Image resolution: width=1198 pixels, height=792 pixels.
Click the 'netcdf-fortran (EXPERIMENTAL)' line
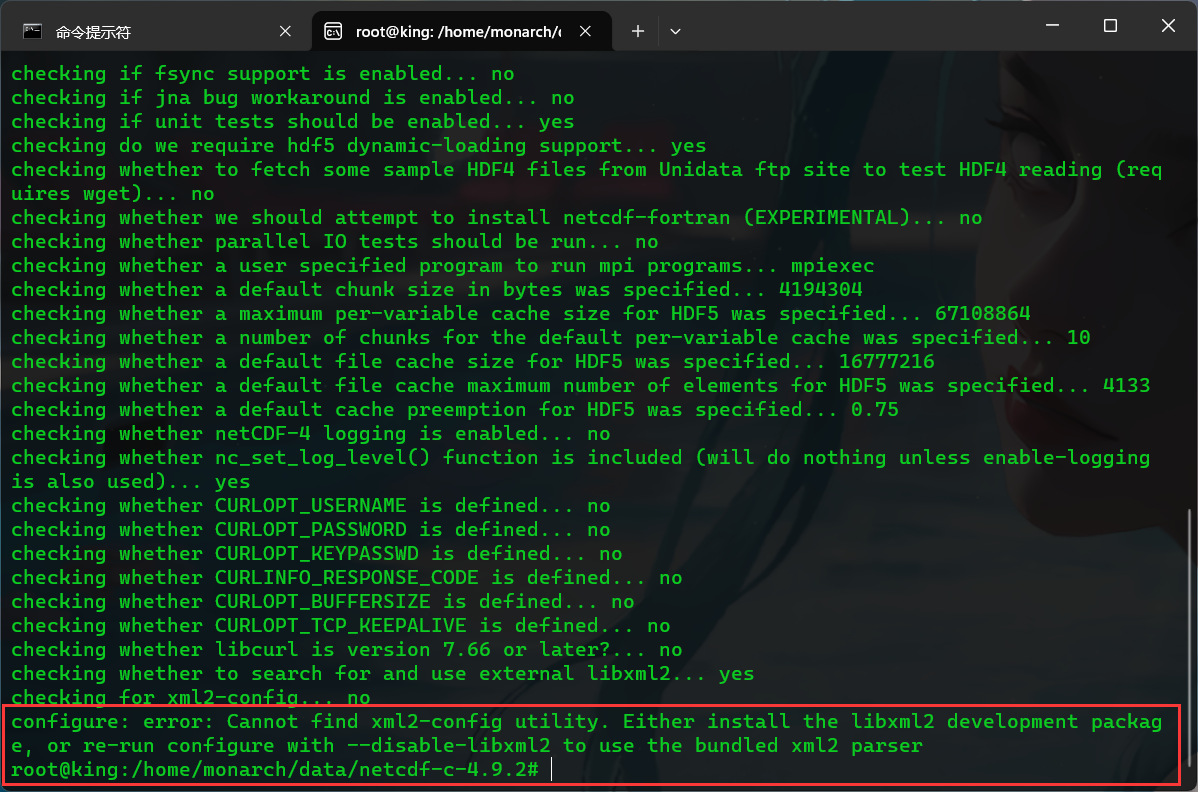click(x=497, y=217)
